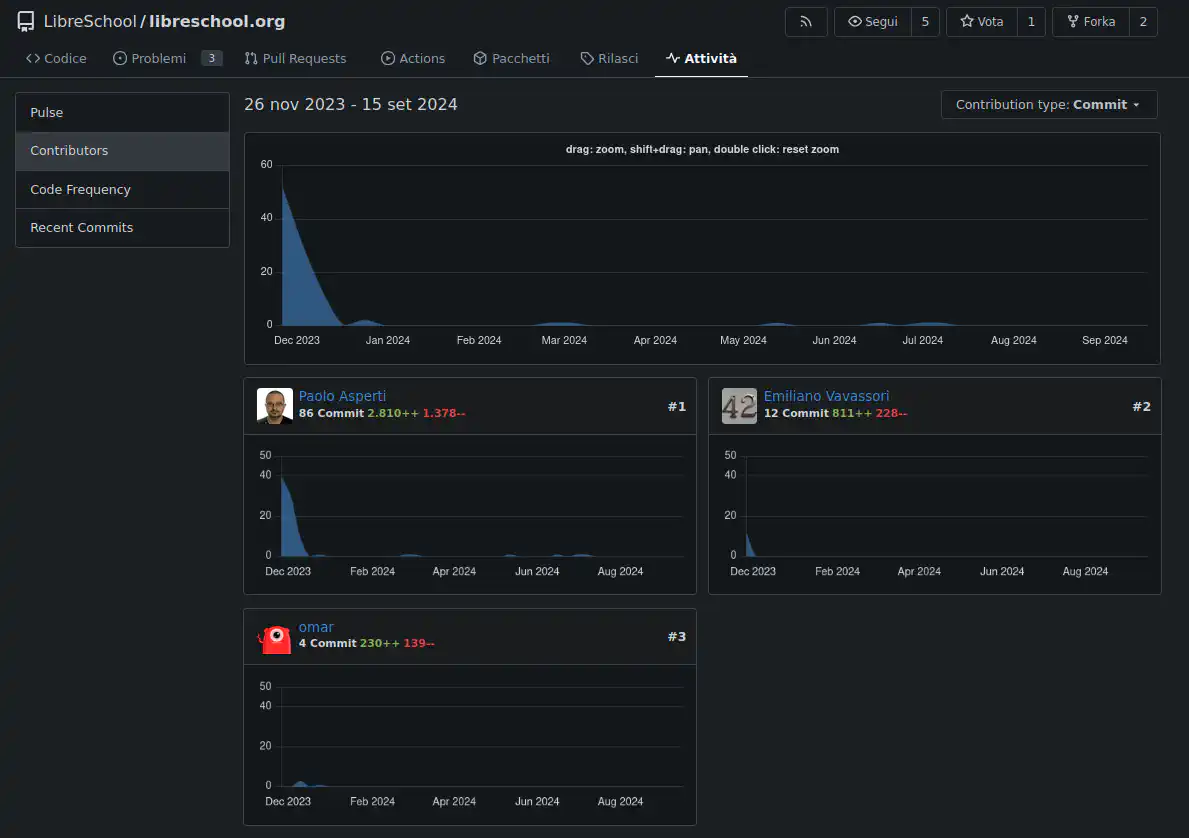Click the 86 Commit text
Viewport: 1189px width, 838px height.
point(331,413)
